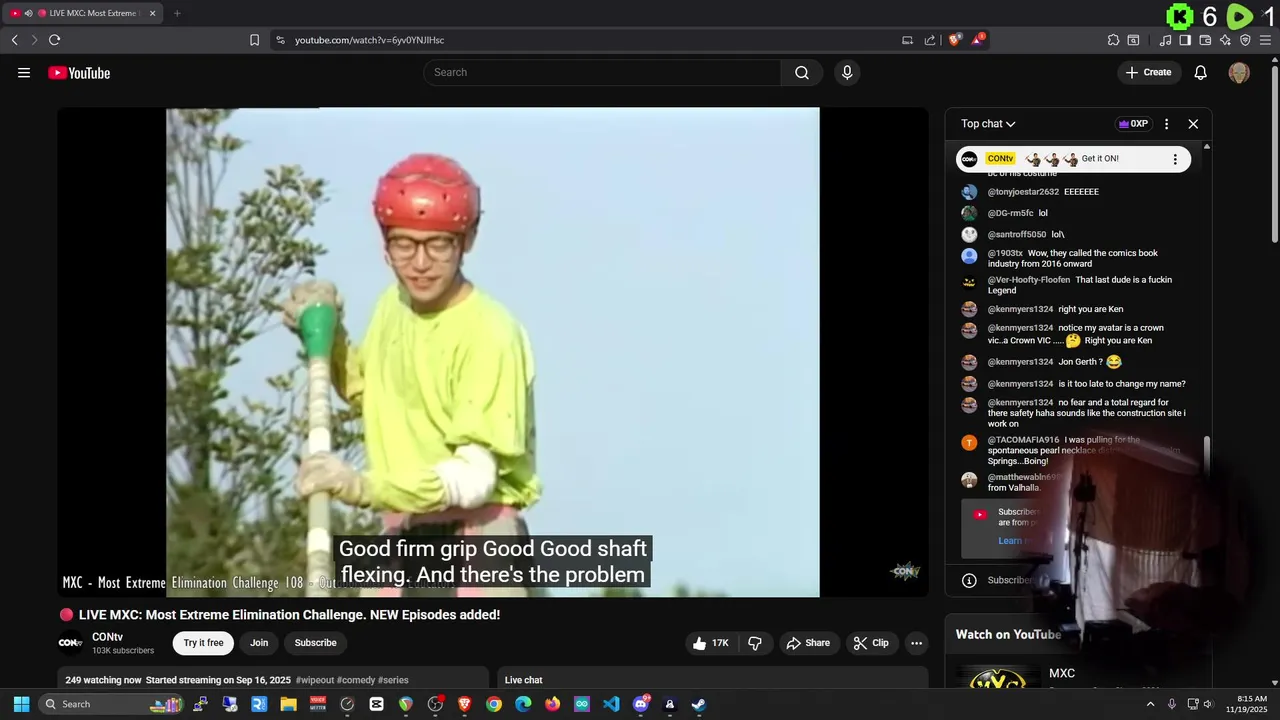Open the browser extensions puzzle icon

[1113, 40]
